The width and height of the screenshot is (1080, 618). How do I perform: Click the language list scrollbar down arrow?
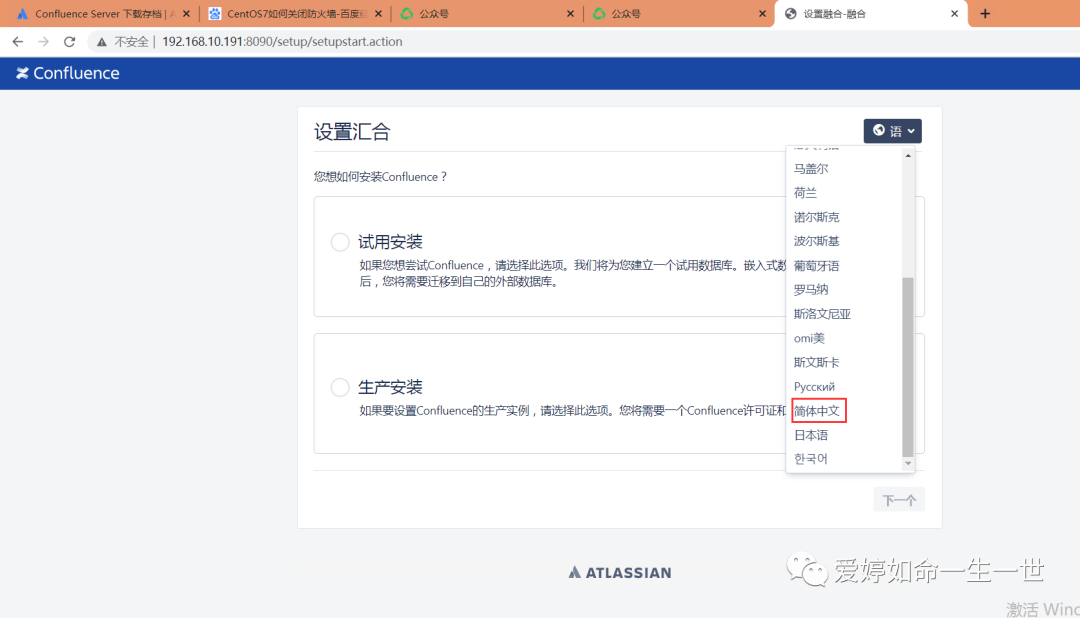[908, 463]
